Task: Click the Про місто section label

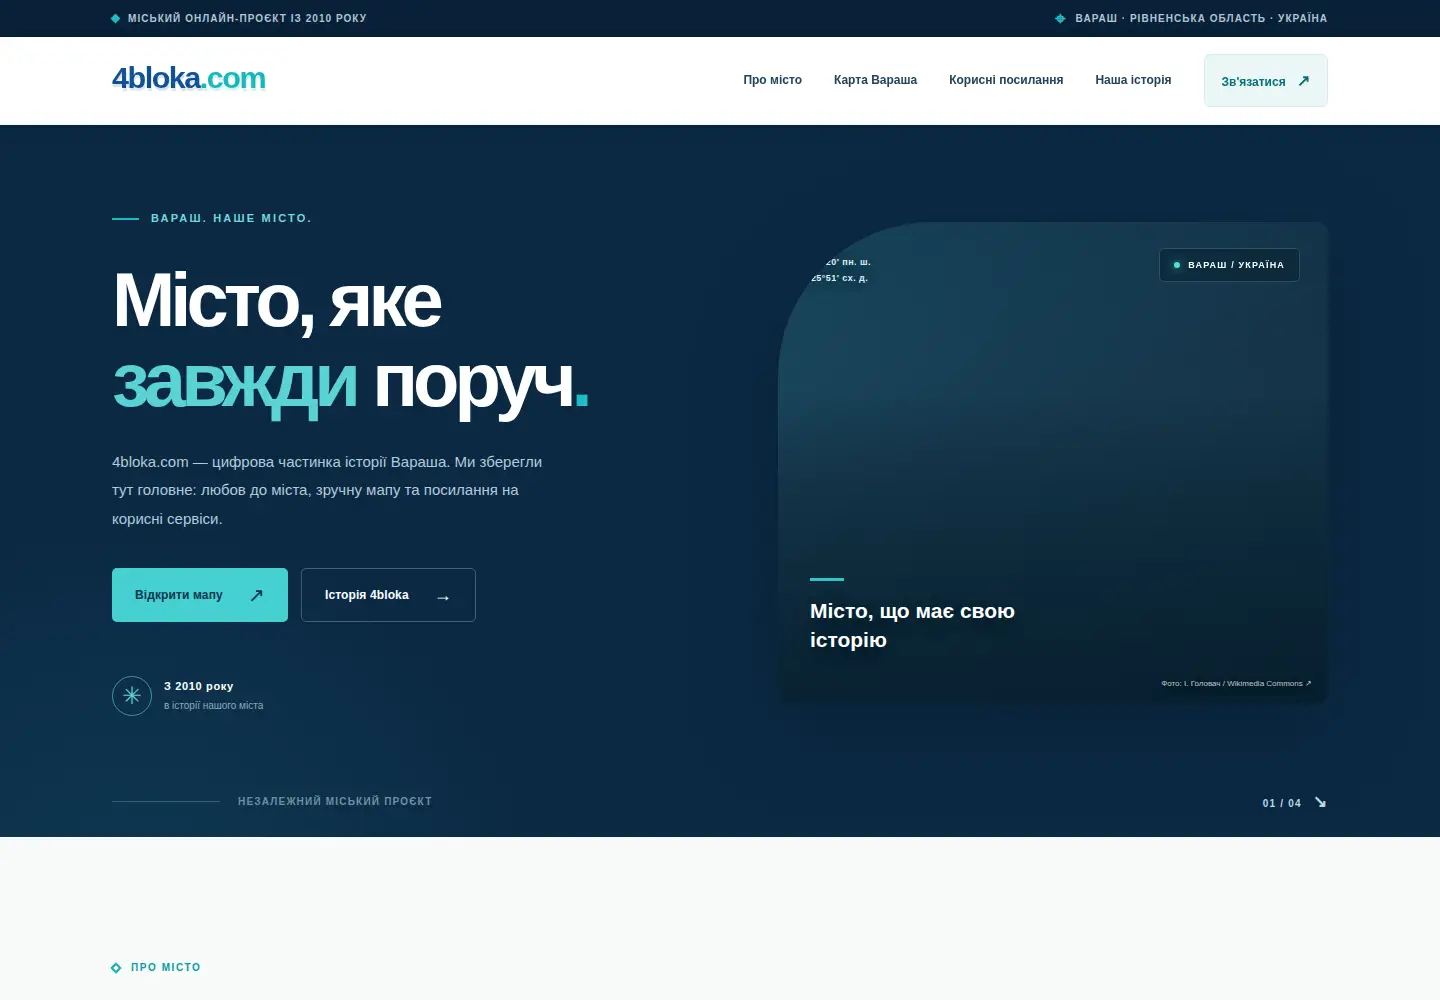Action: pyautogui.click(x=166, y=968)
